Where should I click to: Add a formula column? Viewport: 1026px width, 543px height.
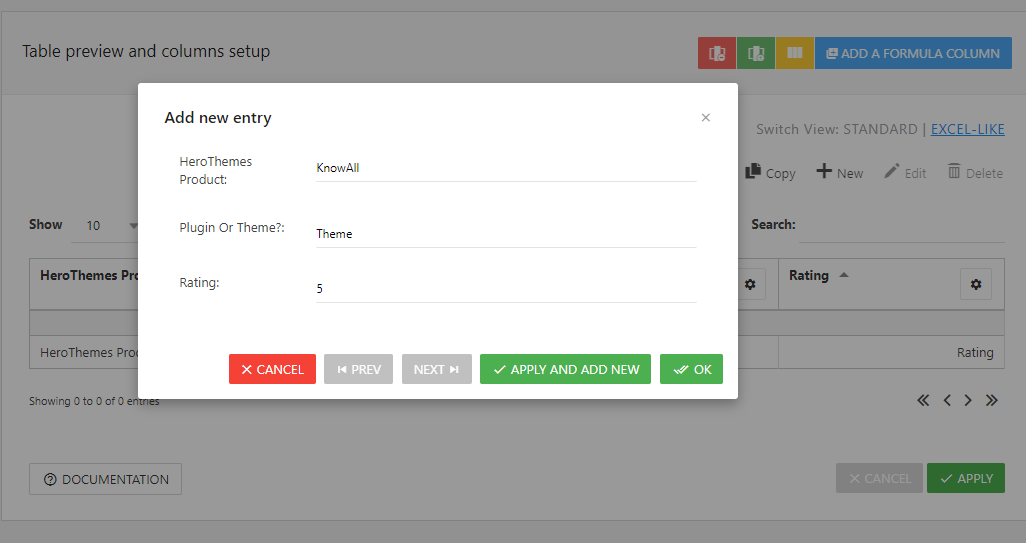coord(913,53)
